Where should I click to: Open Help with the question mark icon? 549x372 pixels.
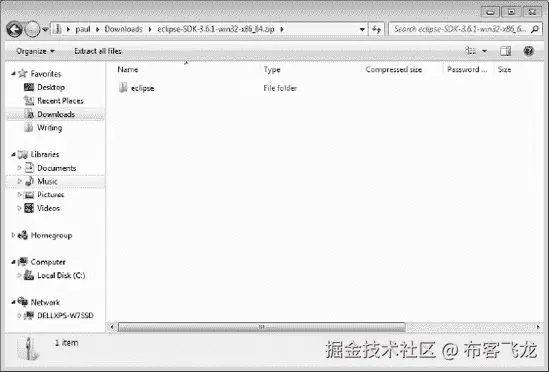click(x=528, y=51)
